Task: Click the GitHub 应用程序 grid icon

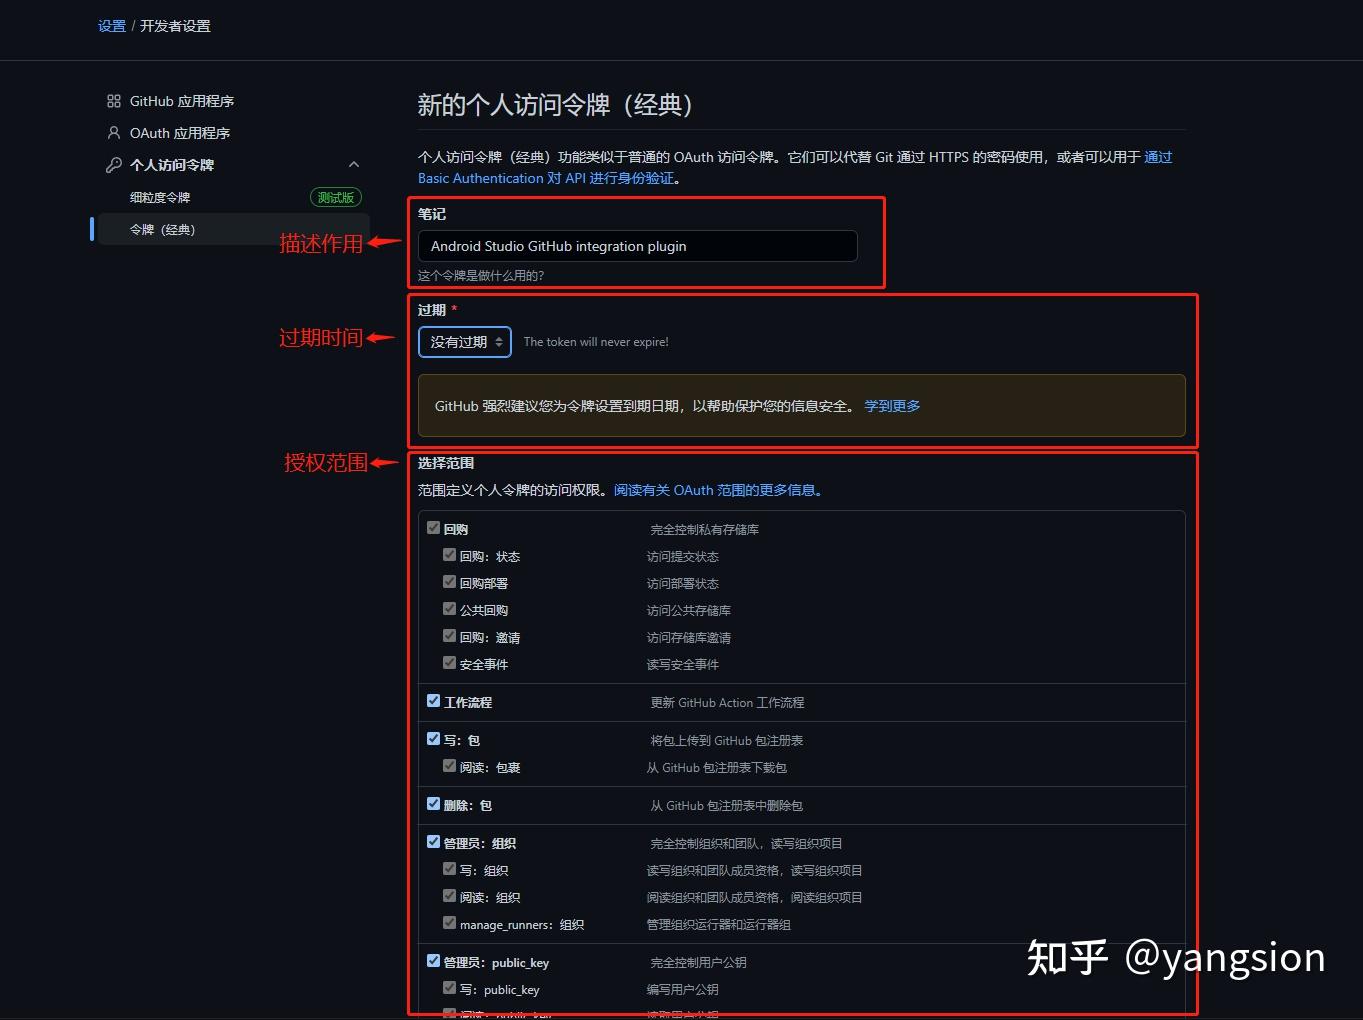Action: tap(112, 100)
